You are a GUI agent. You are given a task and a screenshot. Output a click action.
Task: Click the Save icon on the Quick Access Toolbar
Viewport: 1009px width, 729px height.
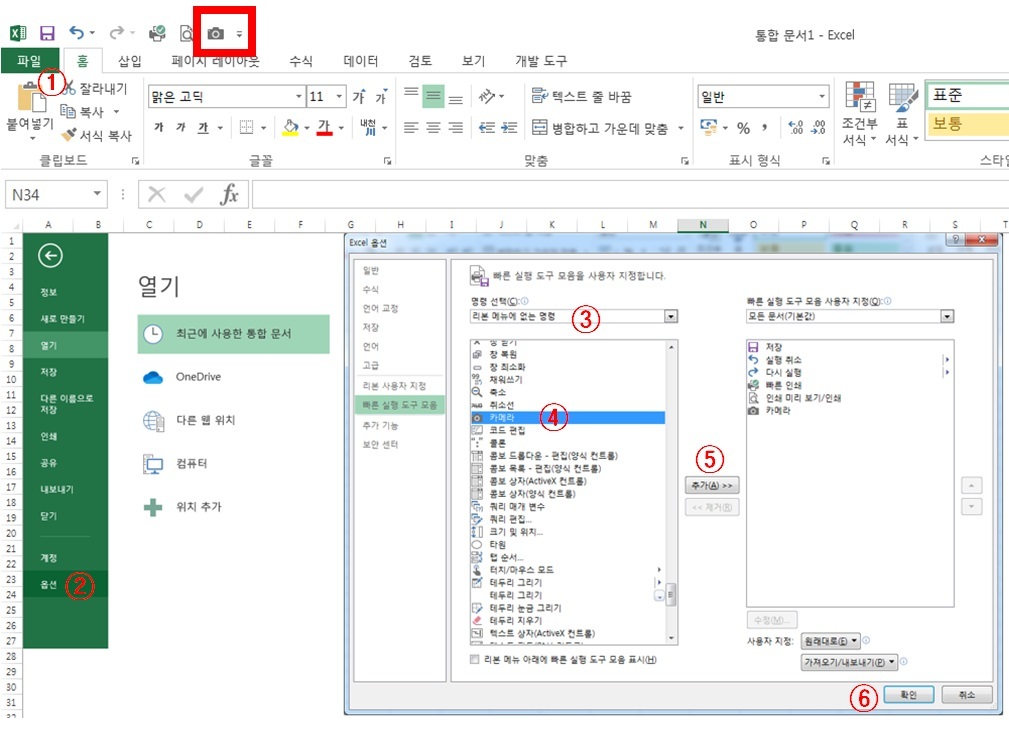[x=47, y=32]
